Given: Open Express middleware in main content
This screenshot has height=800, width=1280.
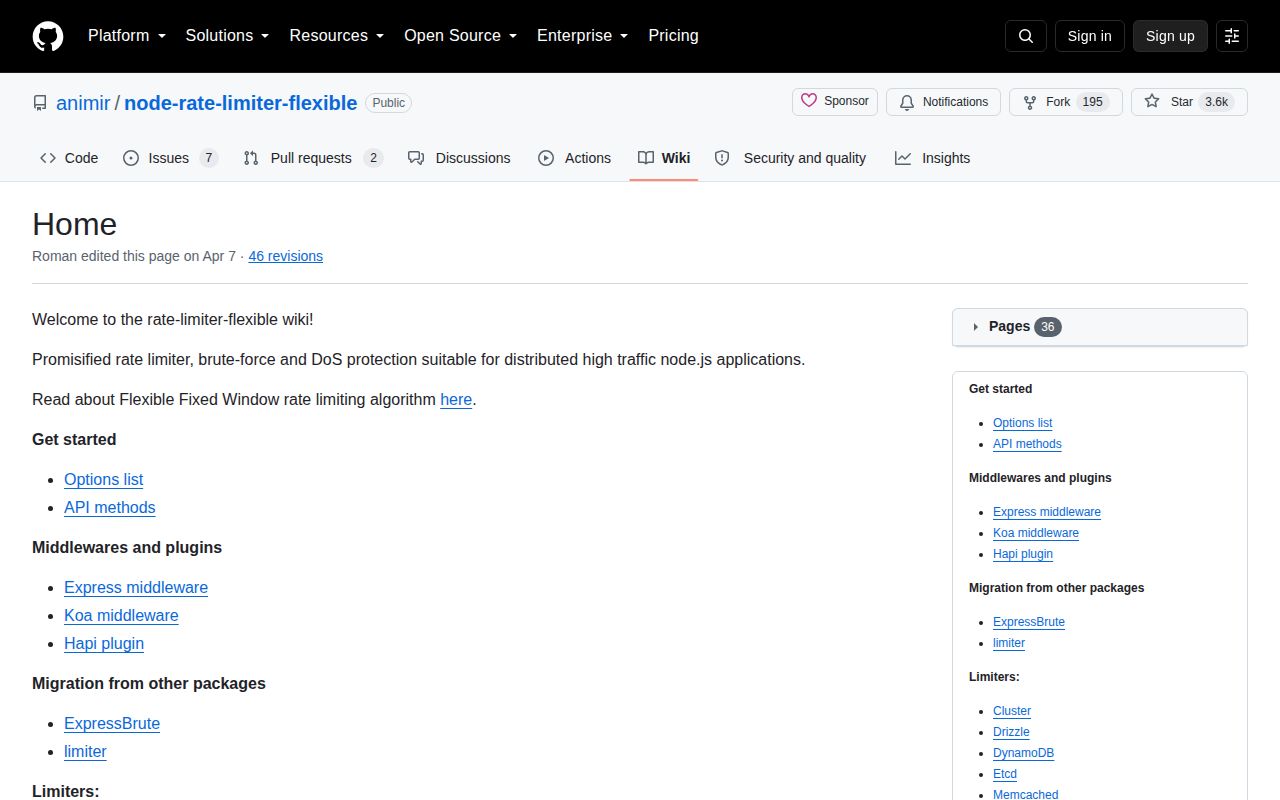Looking at the screenshot, I should coord(136,587).
